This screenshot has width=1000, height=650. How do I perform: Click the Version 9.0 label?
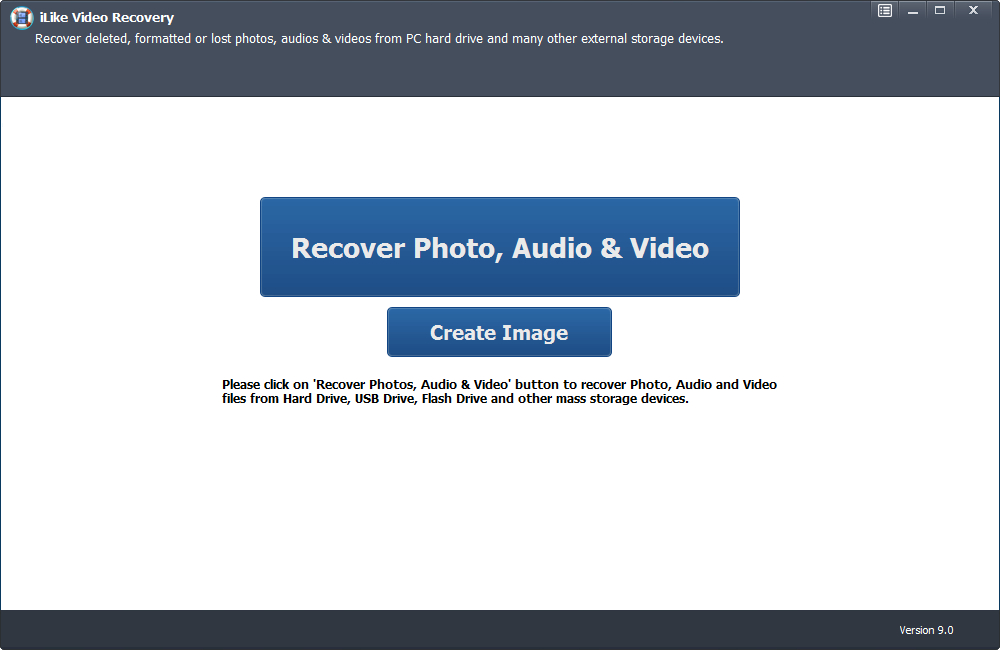click(x=926, y=630)
